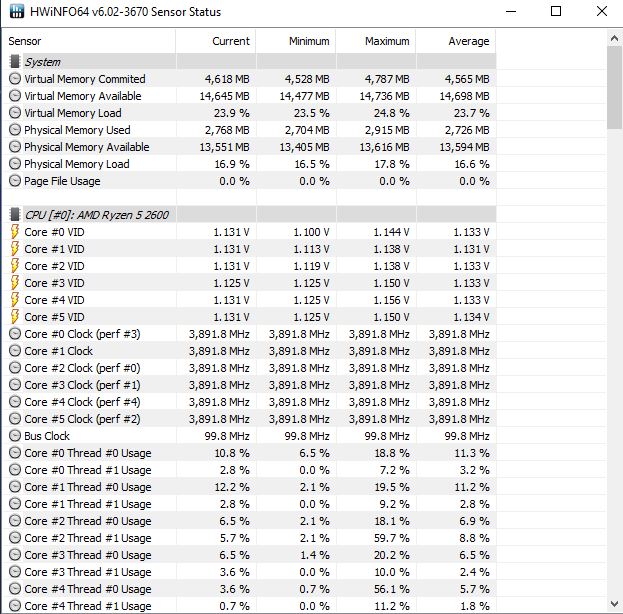Select the Core #4 Thread #1 Usage label
623x614 pixels.
pyautogui.click(x=88, y=606)
